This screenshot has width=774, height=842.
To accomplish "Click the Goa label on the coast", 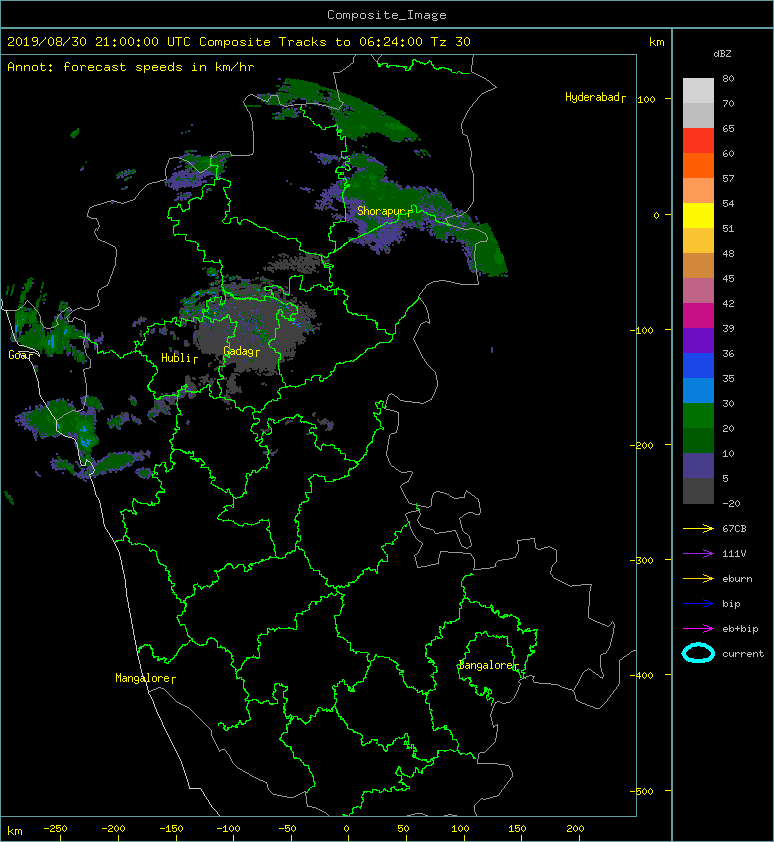I will [20, 355].
